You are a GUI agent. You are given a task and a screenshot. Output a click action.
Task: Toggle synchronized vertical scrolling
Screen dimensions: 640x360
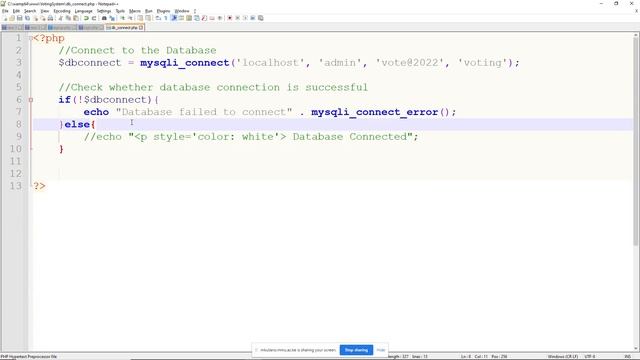click(x=140, y=18)
